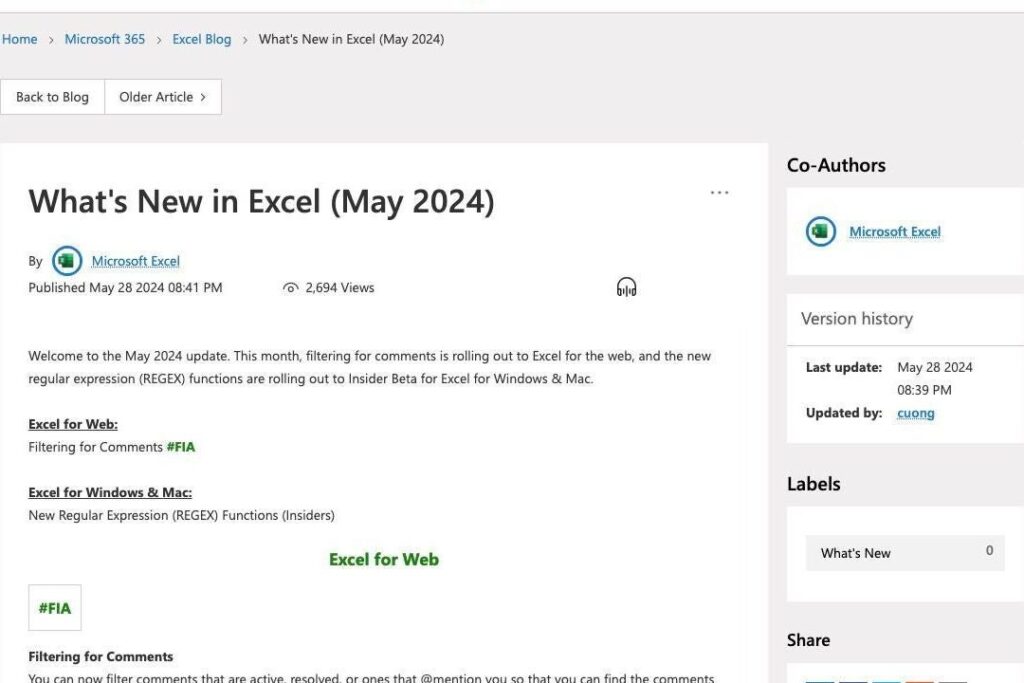Open the cuong user profile link
The width and height of the screenshot is (1024, 683).
(916, 413)
